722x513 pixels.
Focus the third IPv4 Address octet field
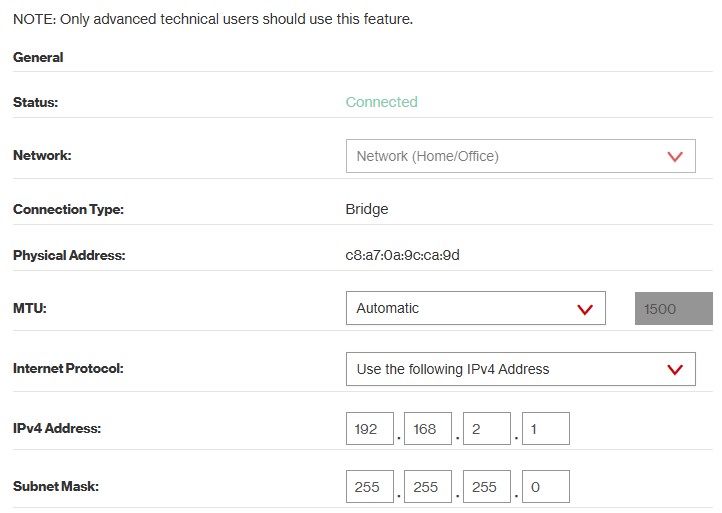tap(487, 429)
